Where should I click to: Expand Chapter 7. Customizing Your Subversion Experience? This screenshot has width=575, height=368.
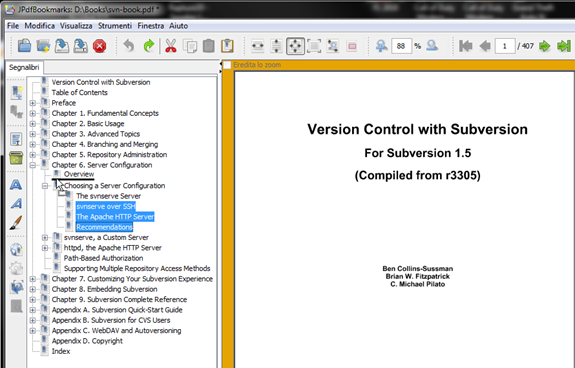pos(33,279)
